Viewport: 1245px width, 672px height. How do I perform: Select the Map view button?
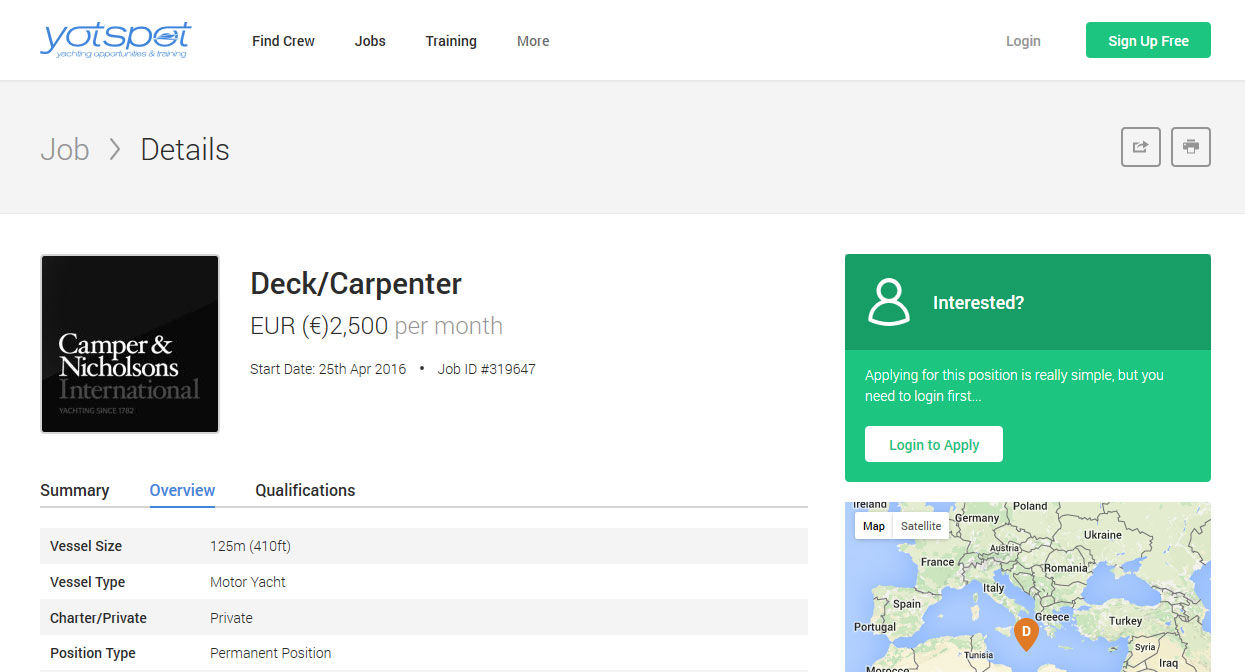[x=874, y=526]
